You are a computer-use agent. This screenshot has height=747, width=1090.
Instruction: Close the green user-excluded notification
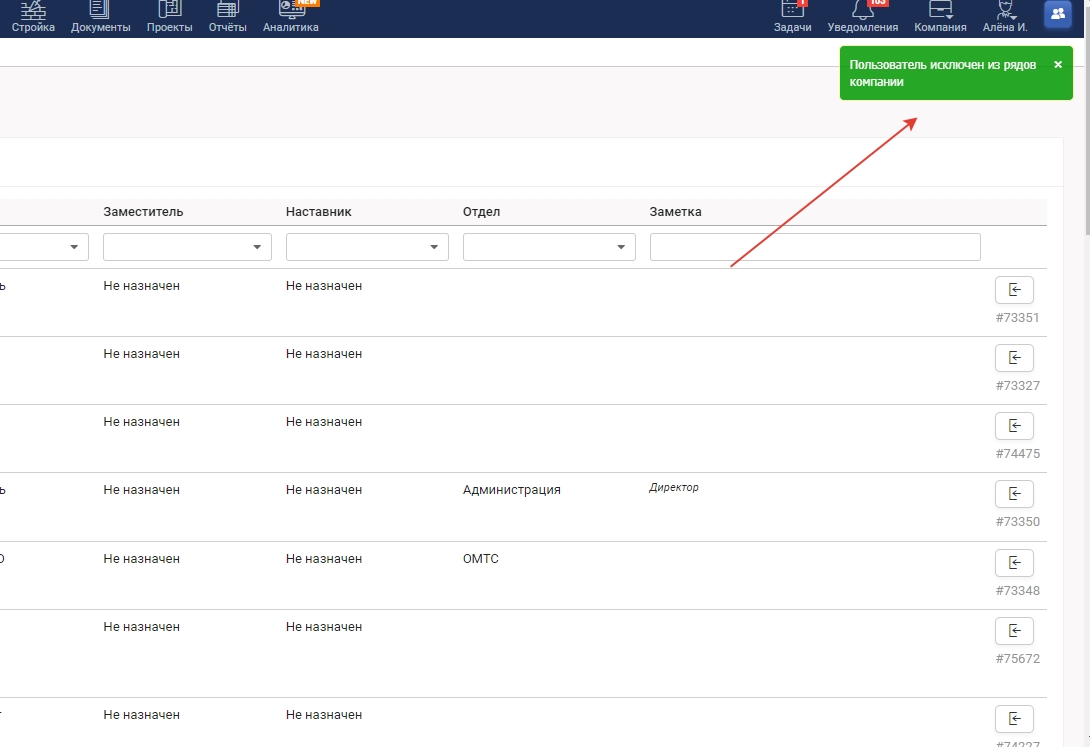tap(1058, 64)
